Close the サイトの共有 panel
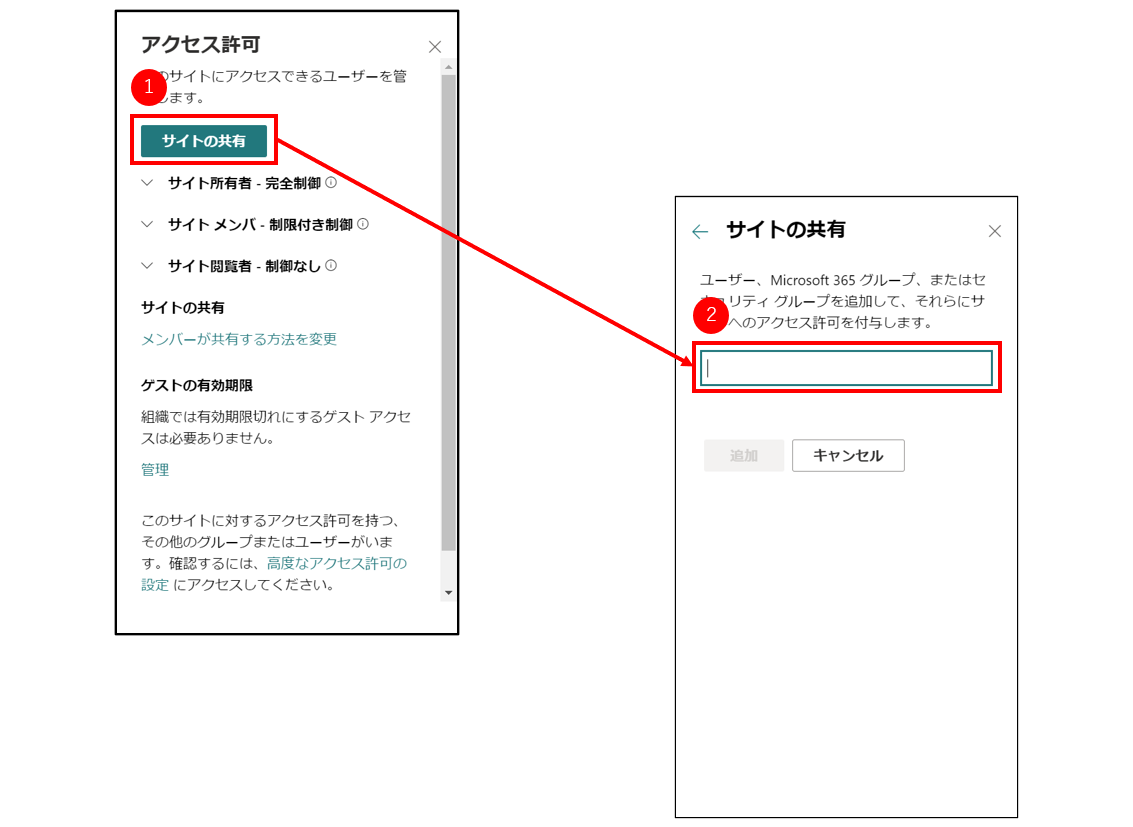The image size is (1133, 827). pyautogui.click(x=994, y=231)
